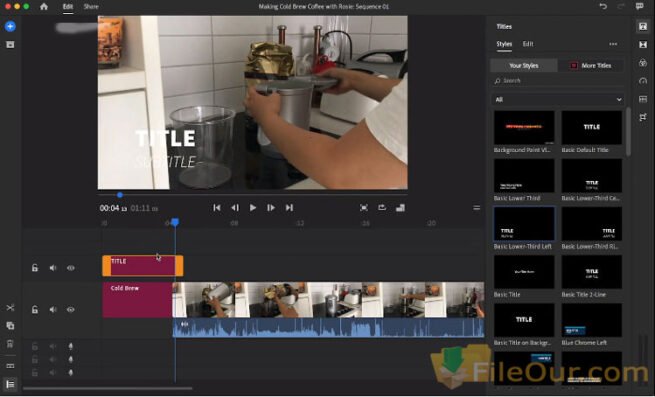The height and width of the screenshot is (397, 655).
Task: Enter full screen preview mode
Action: coord(364,208)
